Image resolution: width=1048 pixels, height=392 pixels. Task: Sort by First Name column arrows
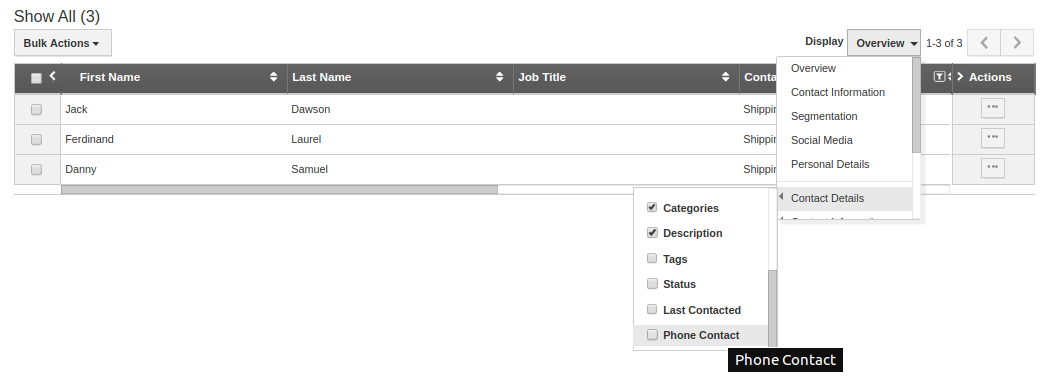tap(273, 77)
